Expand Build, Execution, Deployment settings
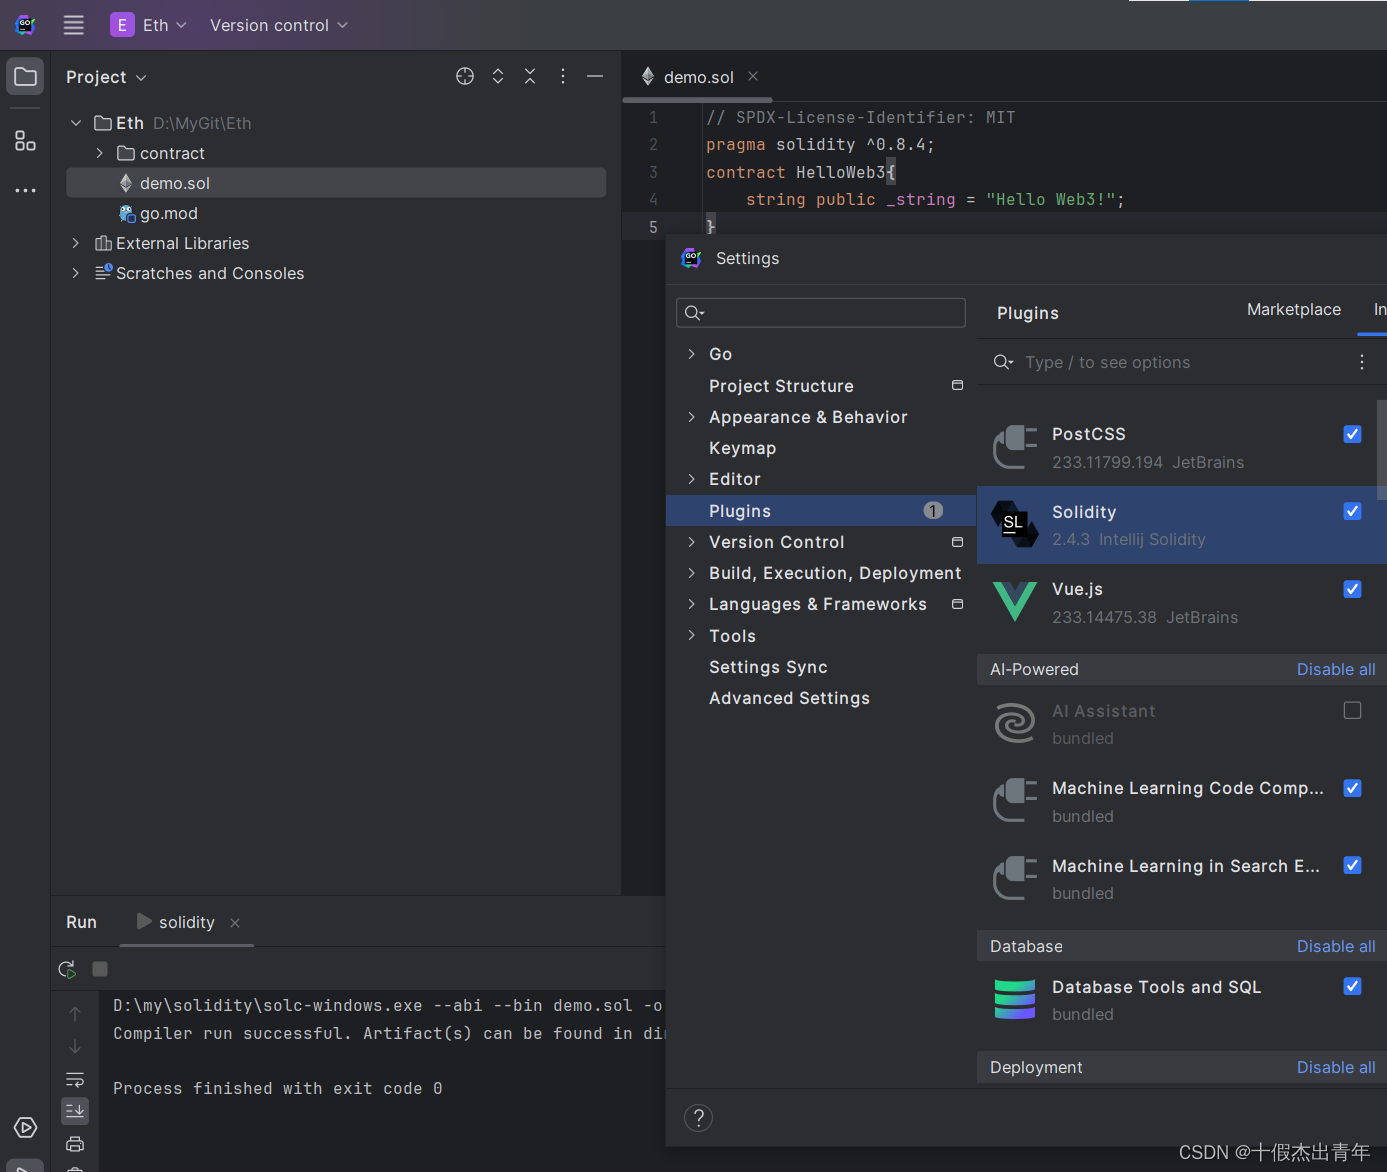This screenshot has width=1387, height=1172. 691,573
